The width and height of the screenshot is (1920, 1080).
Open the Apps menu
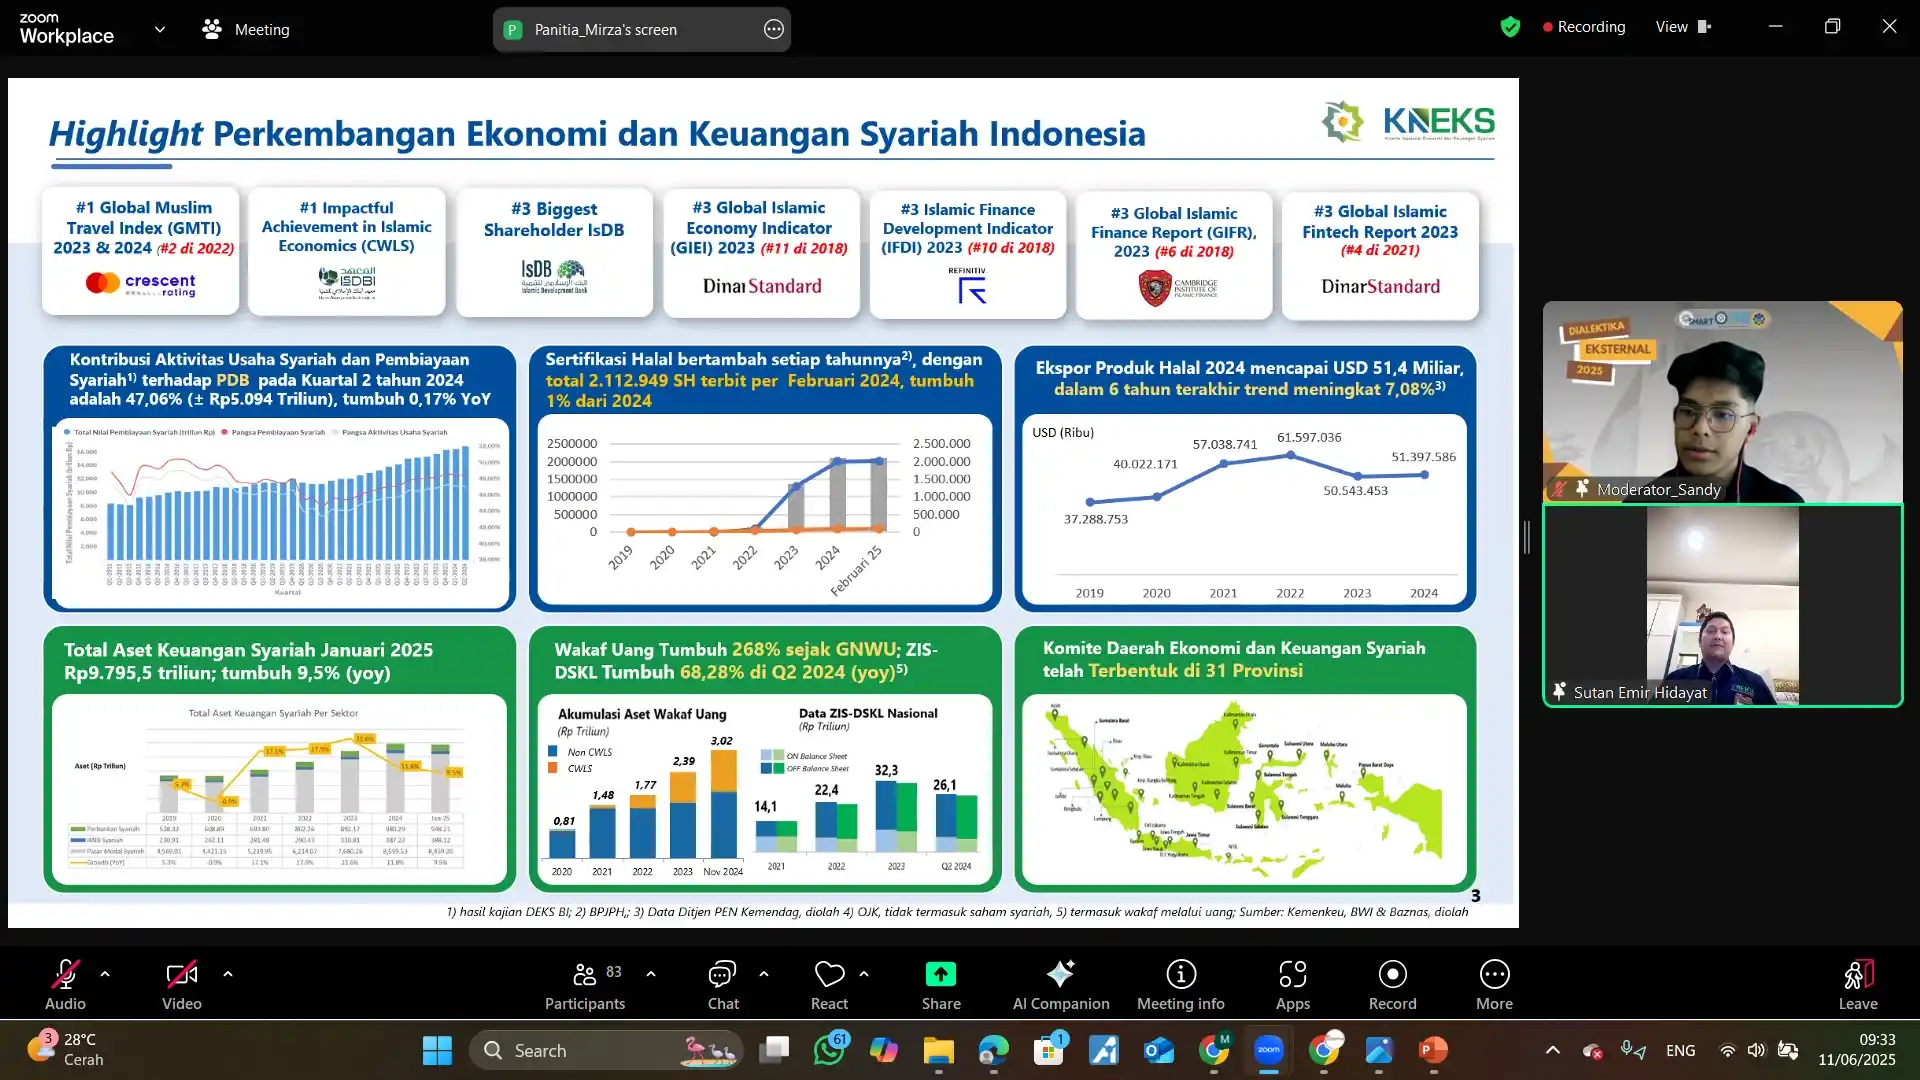click(1293, 985)
